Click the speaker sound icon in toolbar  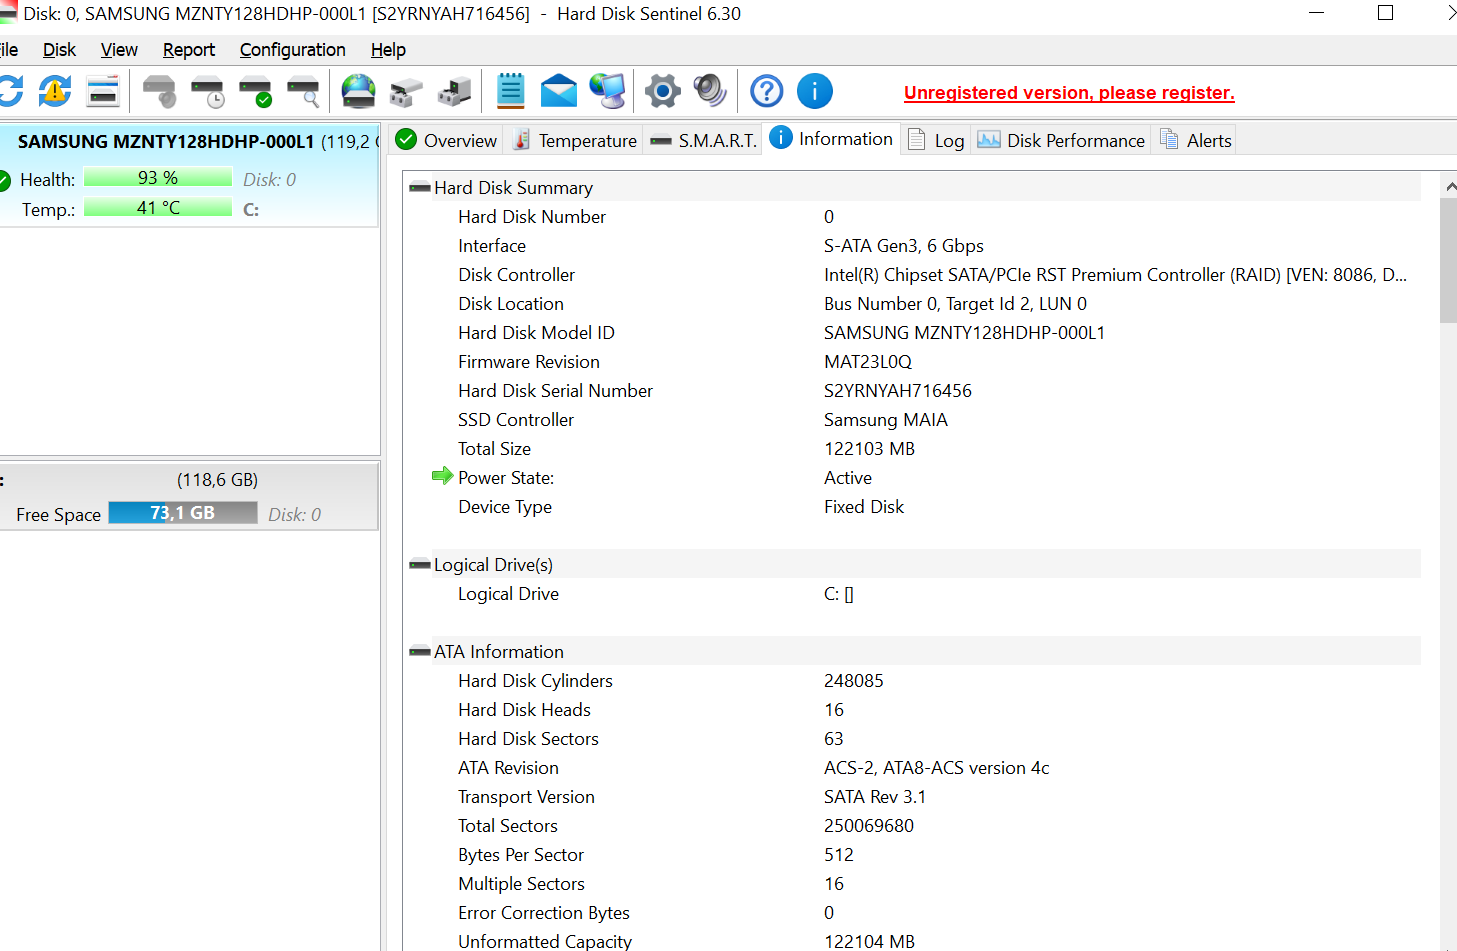710,92
